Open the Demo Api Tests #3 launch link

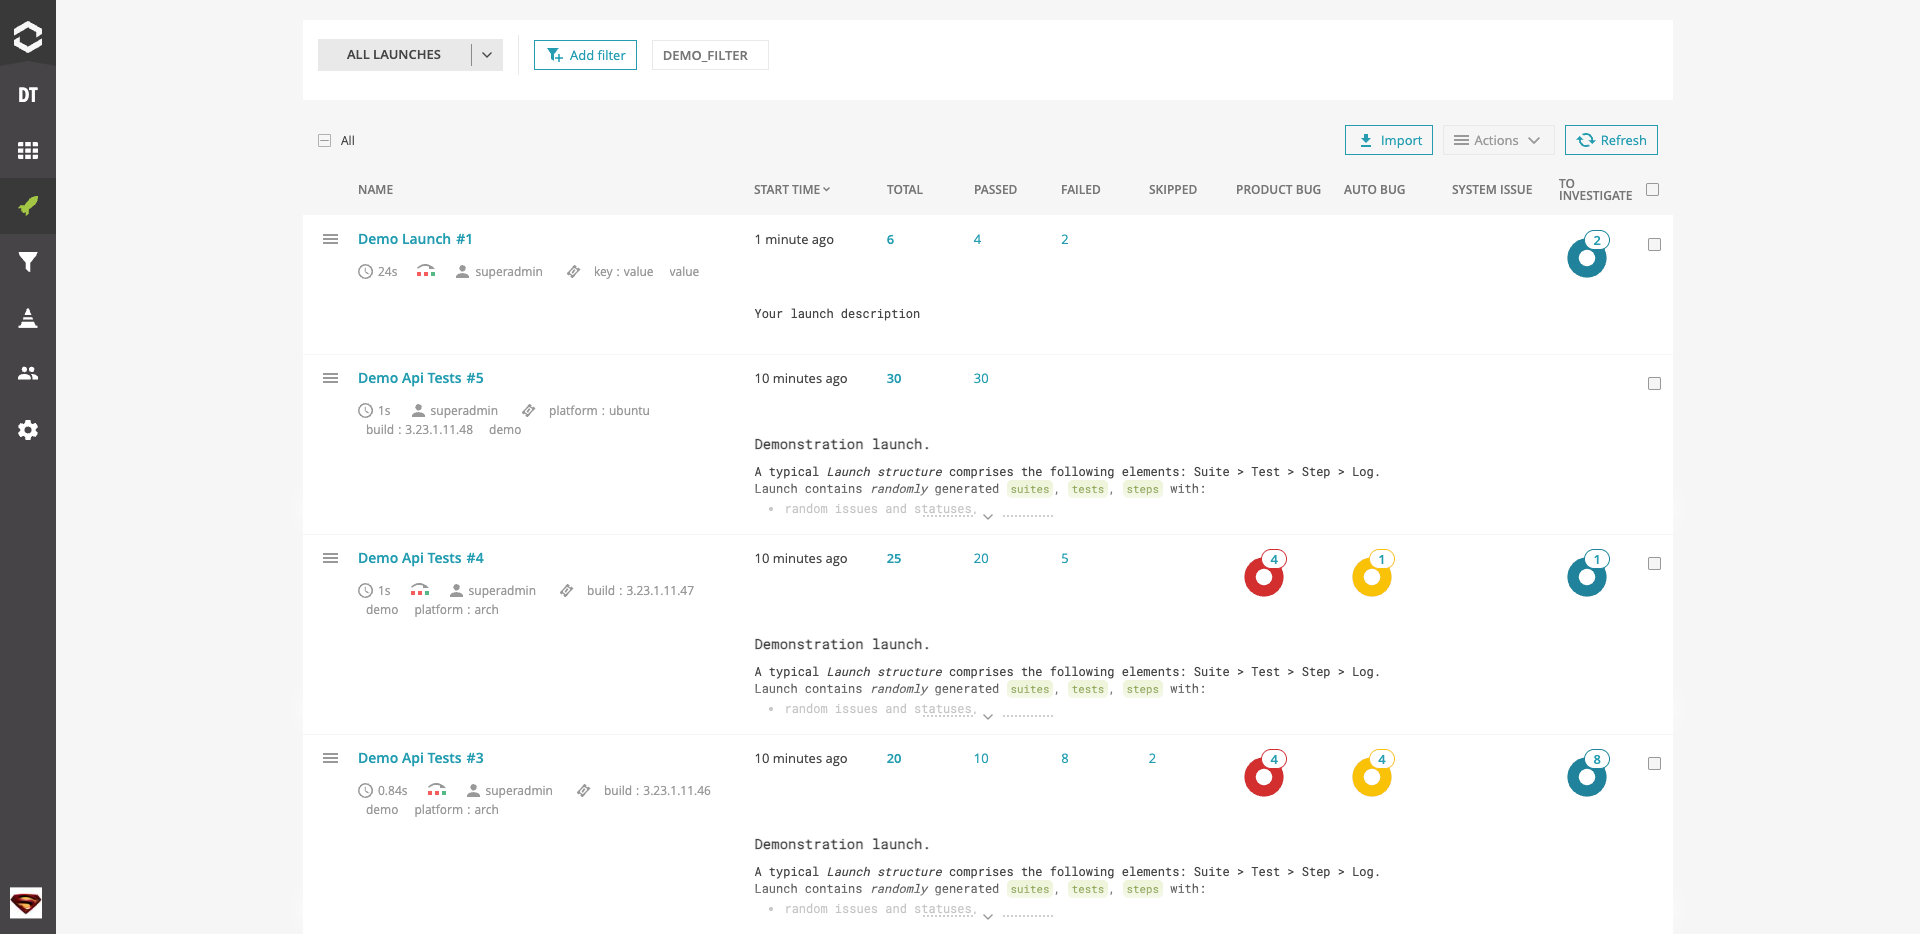420,758
